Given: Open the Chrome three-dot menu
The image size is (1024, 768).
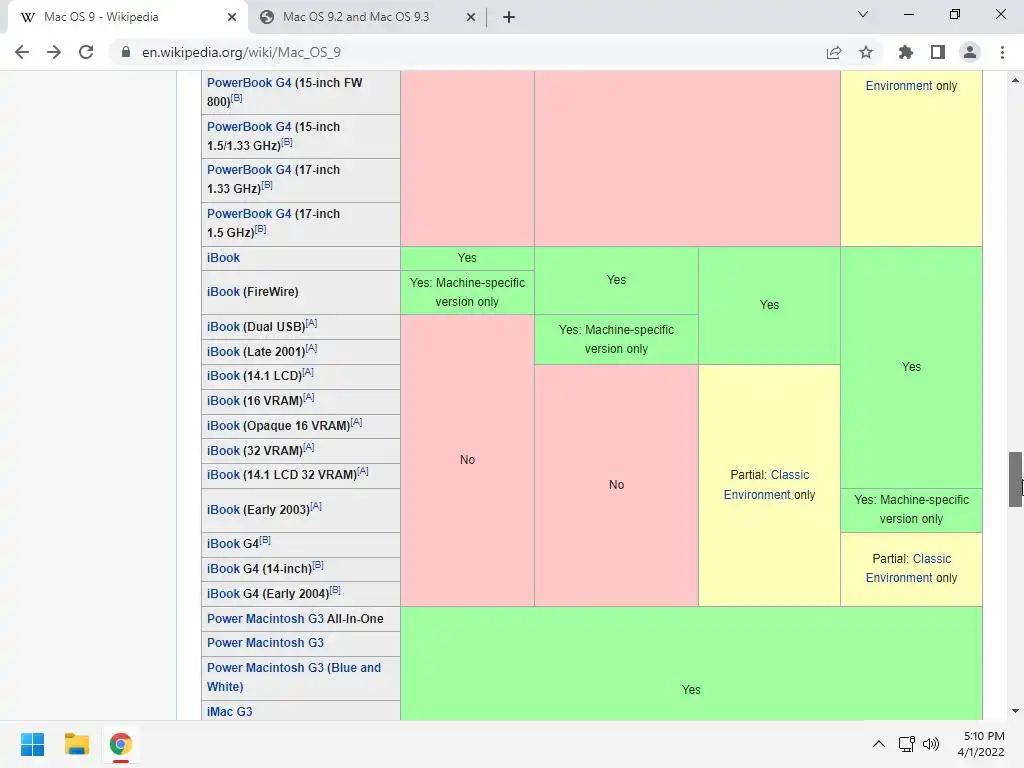Looking at the screenshot, I should (x=1002, y=52).
